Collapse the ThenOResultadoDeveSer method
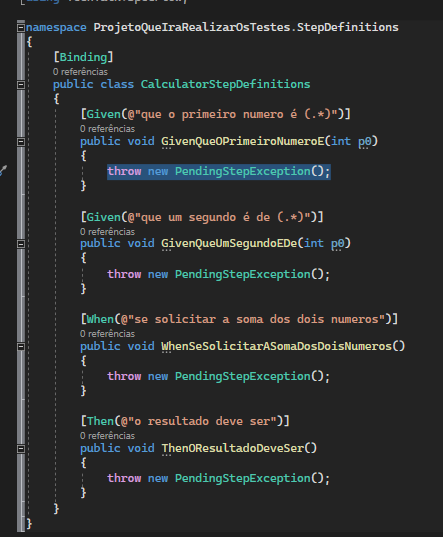Screen dimensions: 443x537 [x=21, y=448]
